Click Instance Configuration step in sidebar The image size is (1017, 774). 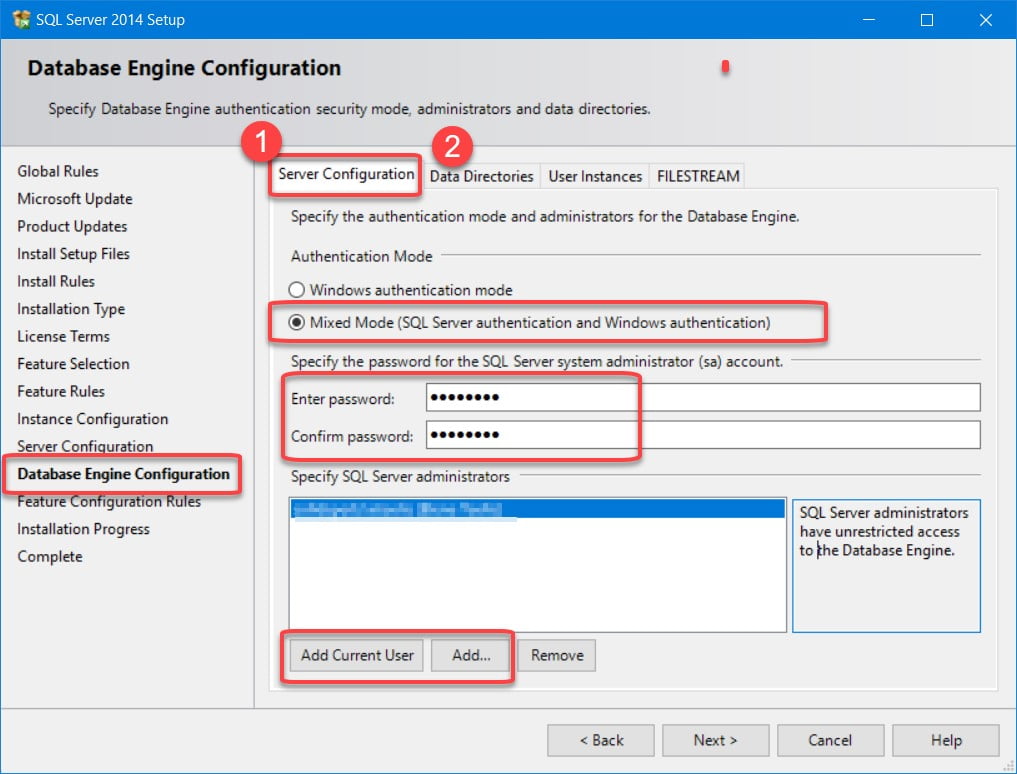tap(93, 419)
